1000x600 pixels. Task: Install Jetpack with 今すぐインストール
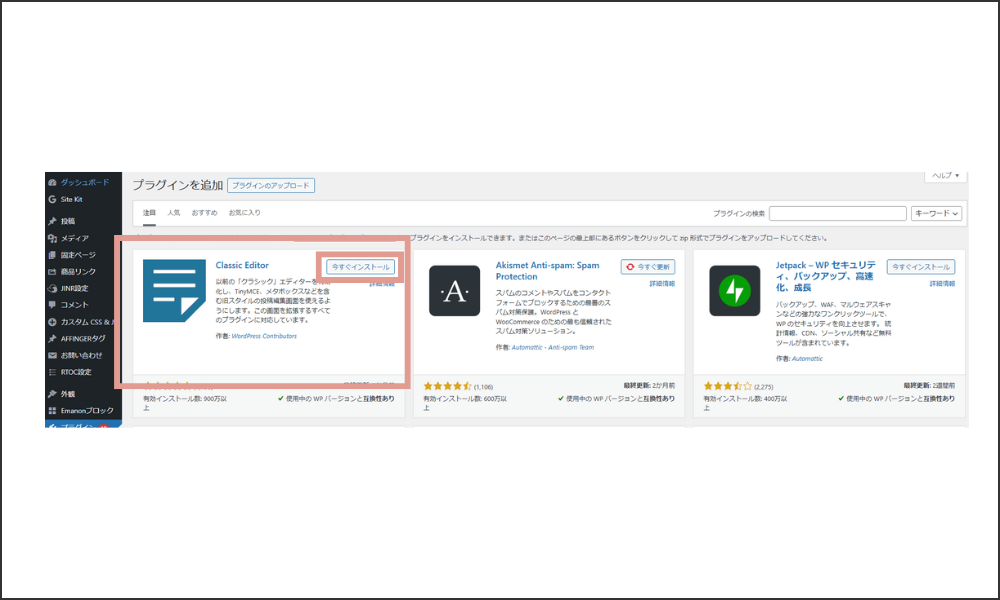point(921,267)
